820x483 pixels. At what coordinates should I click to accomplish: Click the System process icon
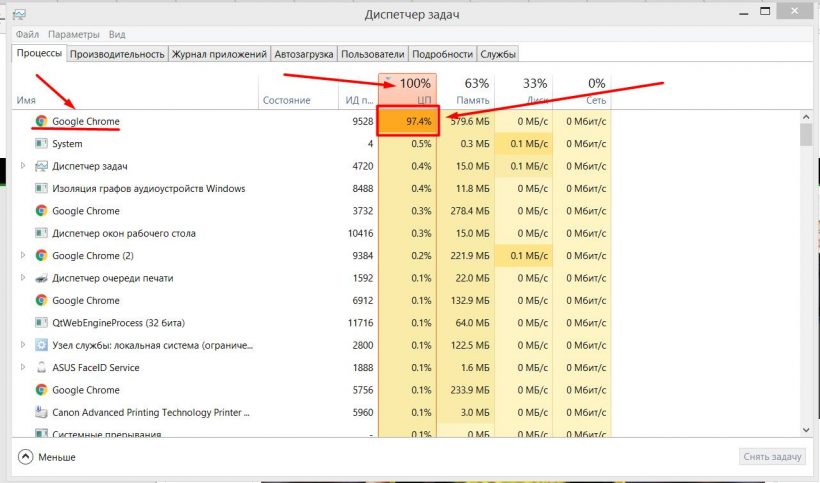coord(41,144)
